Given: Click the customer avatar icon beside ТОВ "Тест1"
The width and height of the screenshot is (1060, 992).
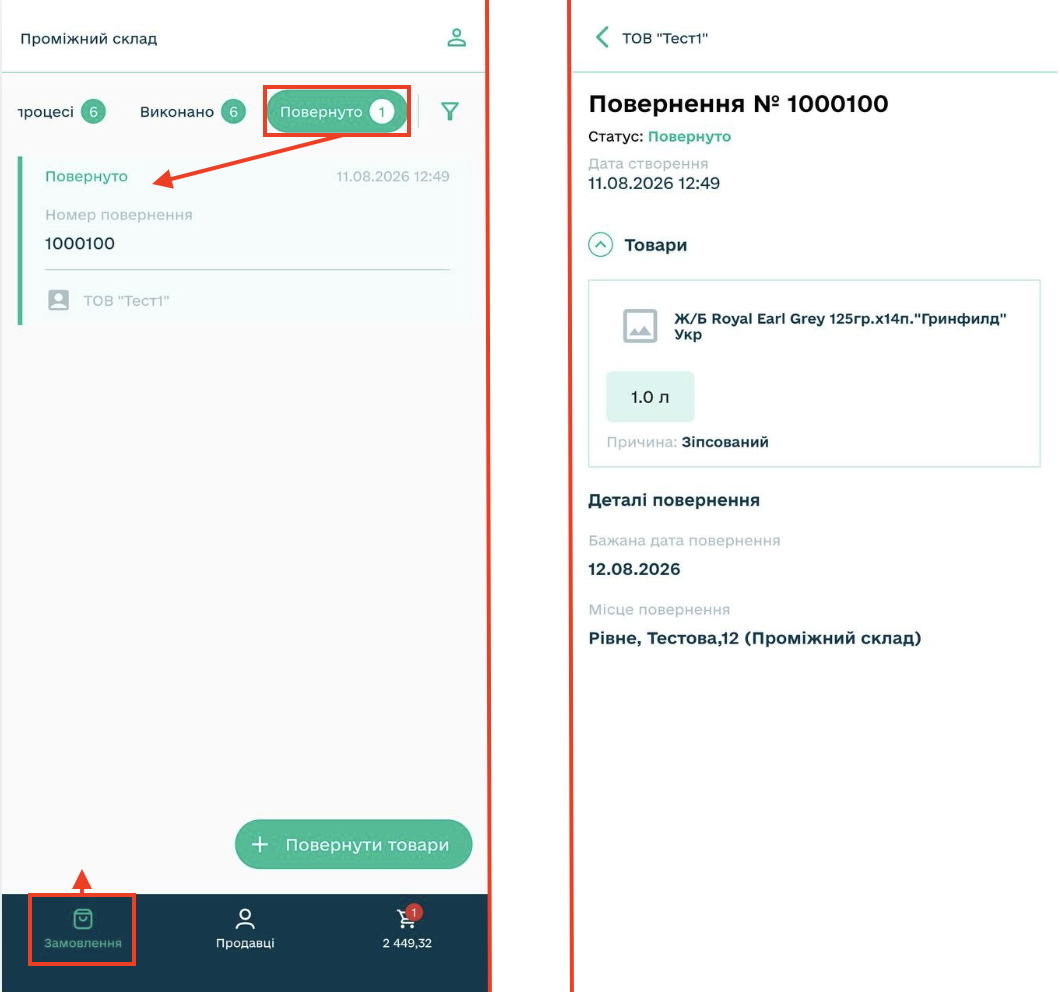Looking at the screenshot, I should click(59, 300).
